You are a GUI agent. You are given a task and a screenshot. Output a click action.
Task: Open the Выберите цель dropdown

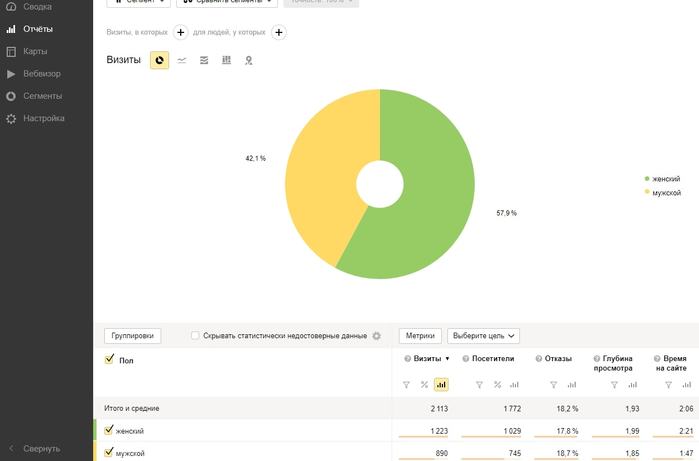click(483, 336)
